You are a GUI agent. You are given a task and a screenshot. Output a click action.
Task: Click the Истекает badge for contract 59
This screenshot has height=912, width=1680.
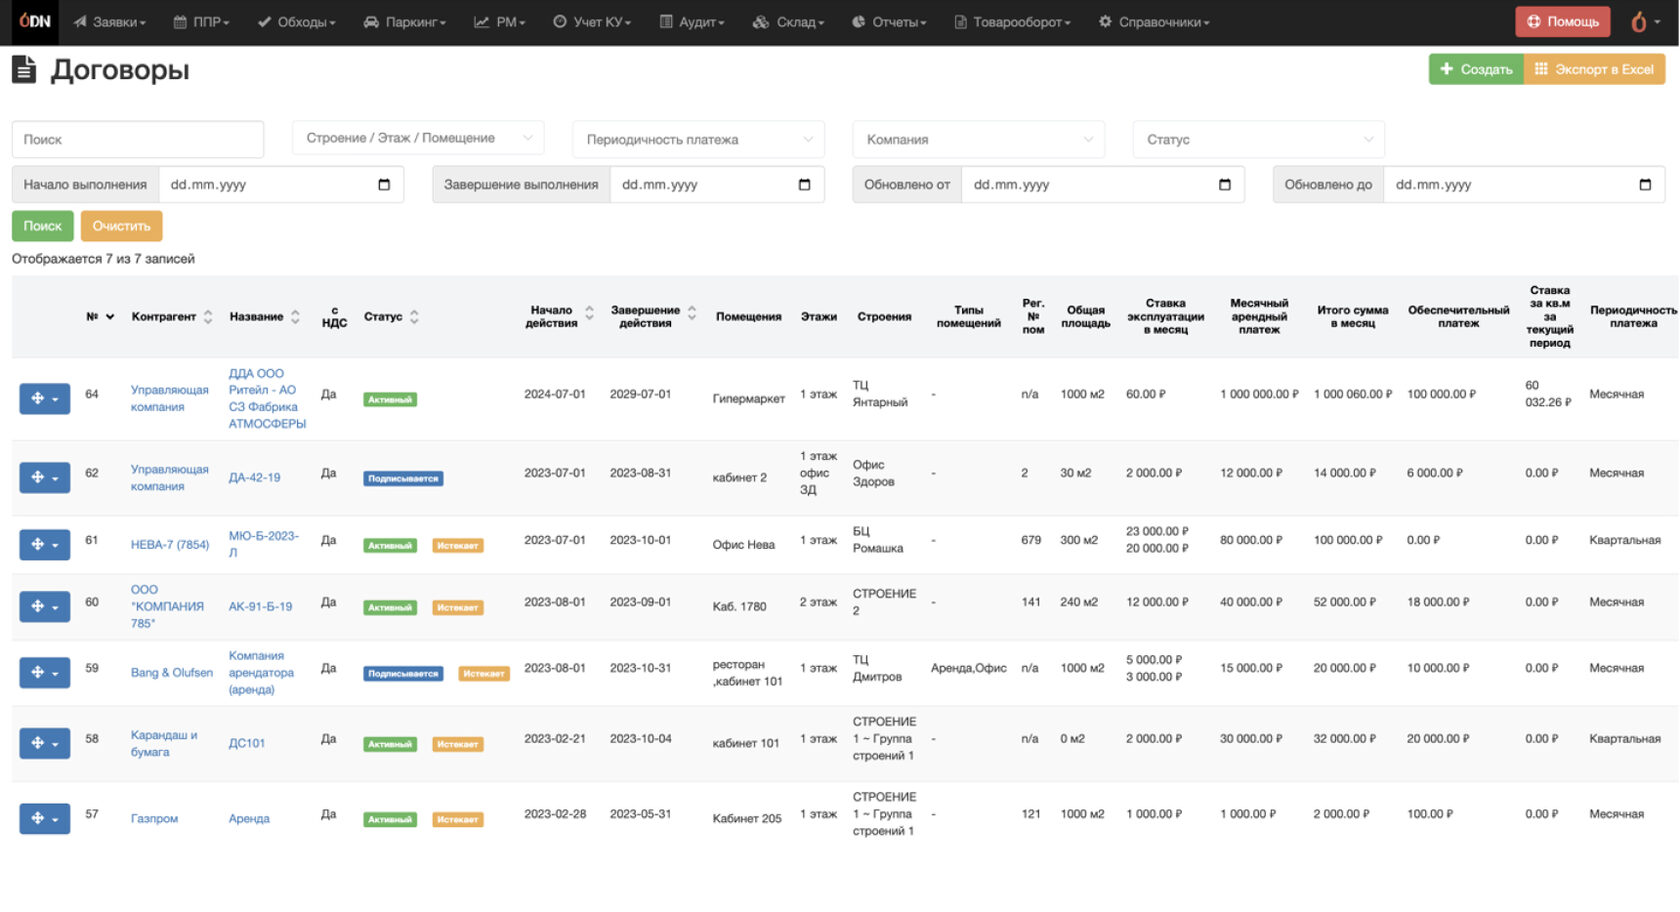484,674
